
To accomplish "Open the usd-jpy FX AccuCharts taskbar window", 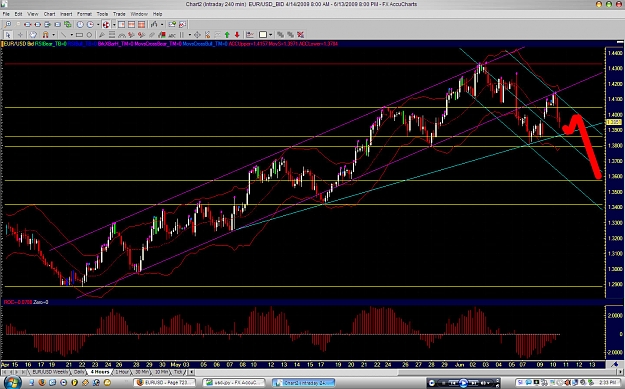I will point(234,383).
